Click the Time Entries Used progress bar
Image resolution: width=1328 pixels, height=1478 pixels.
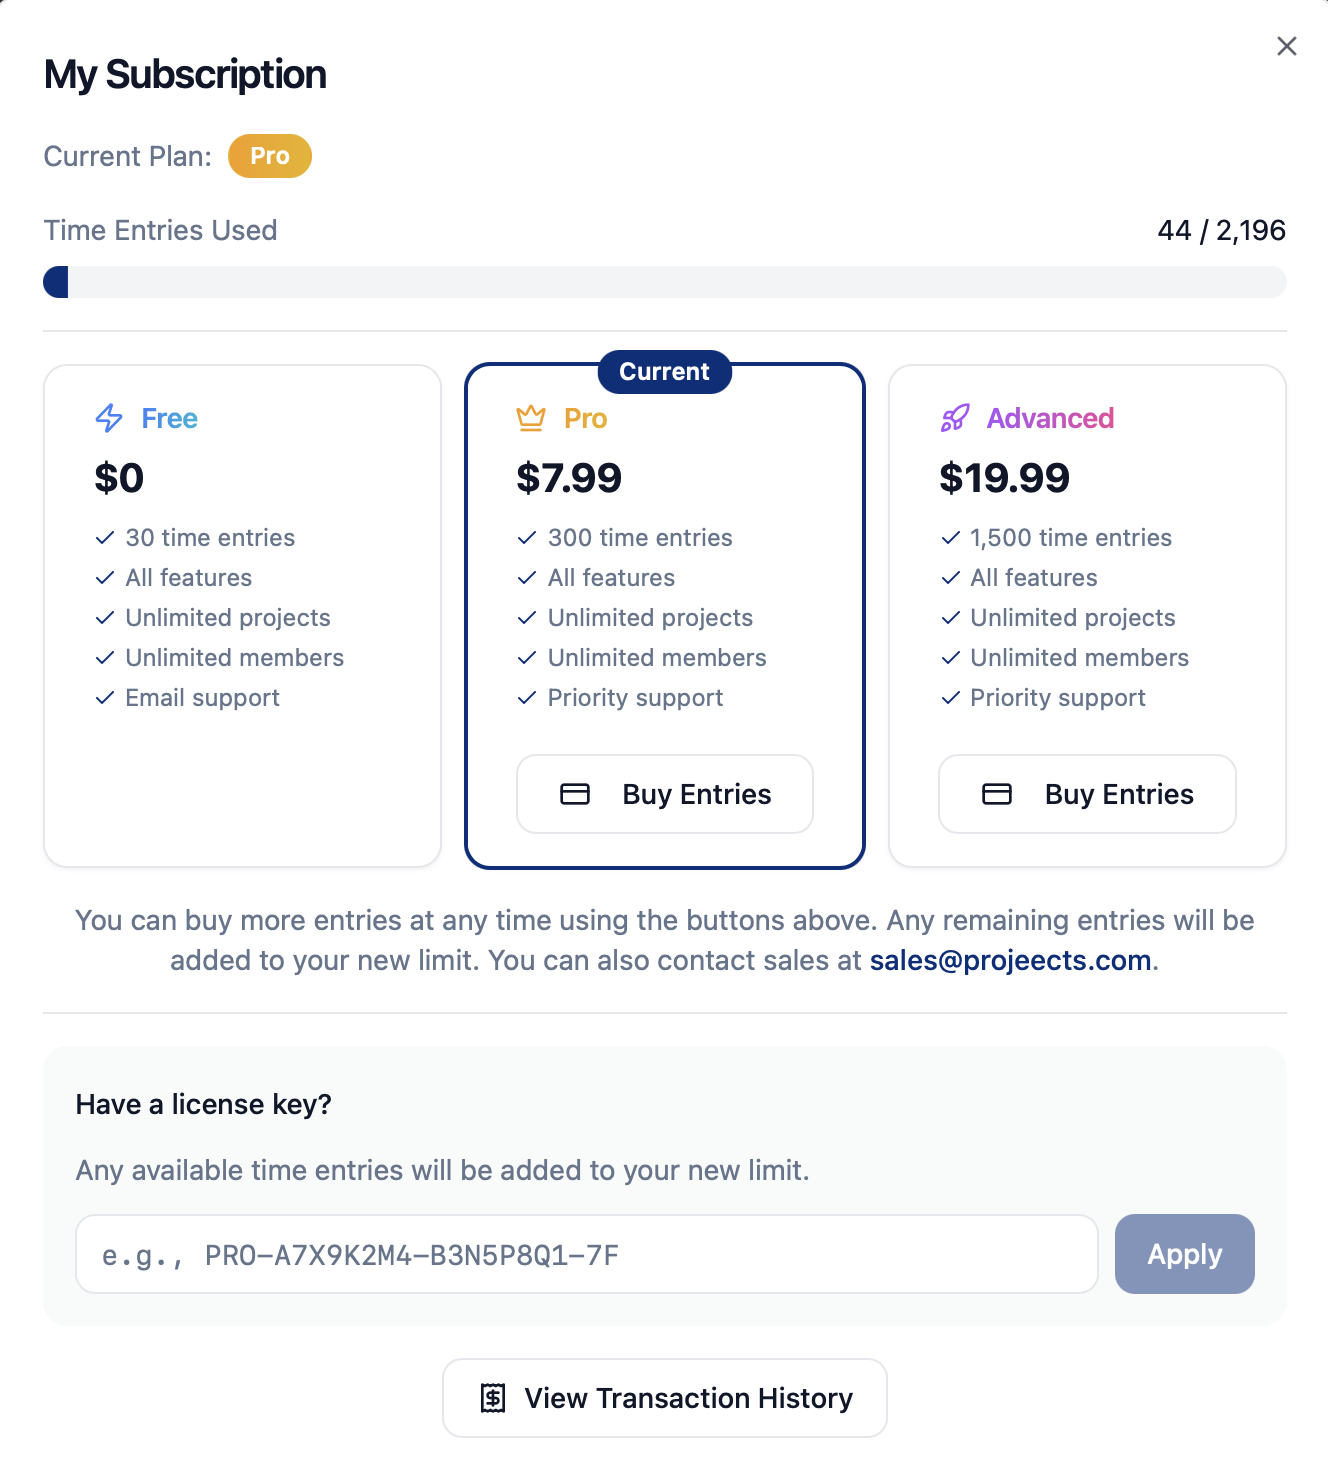click(x=665, y=282)
